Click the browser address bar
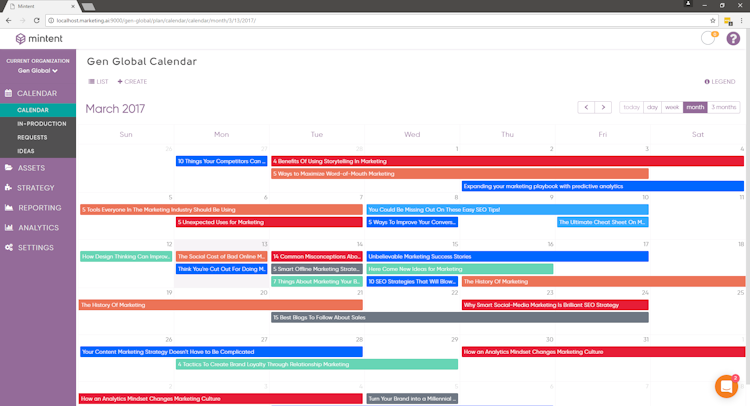This screenshot has width=750, height=406. coord(380,21)
